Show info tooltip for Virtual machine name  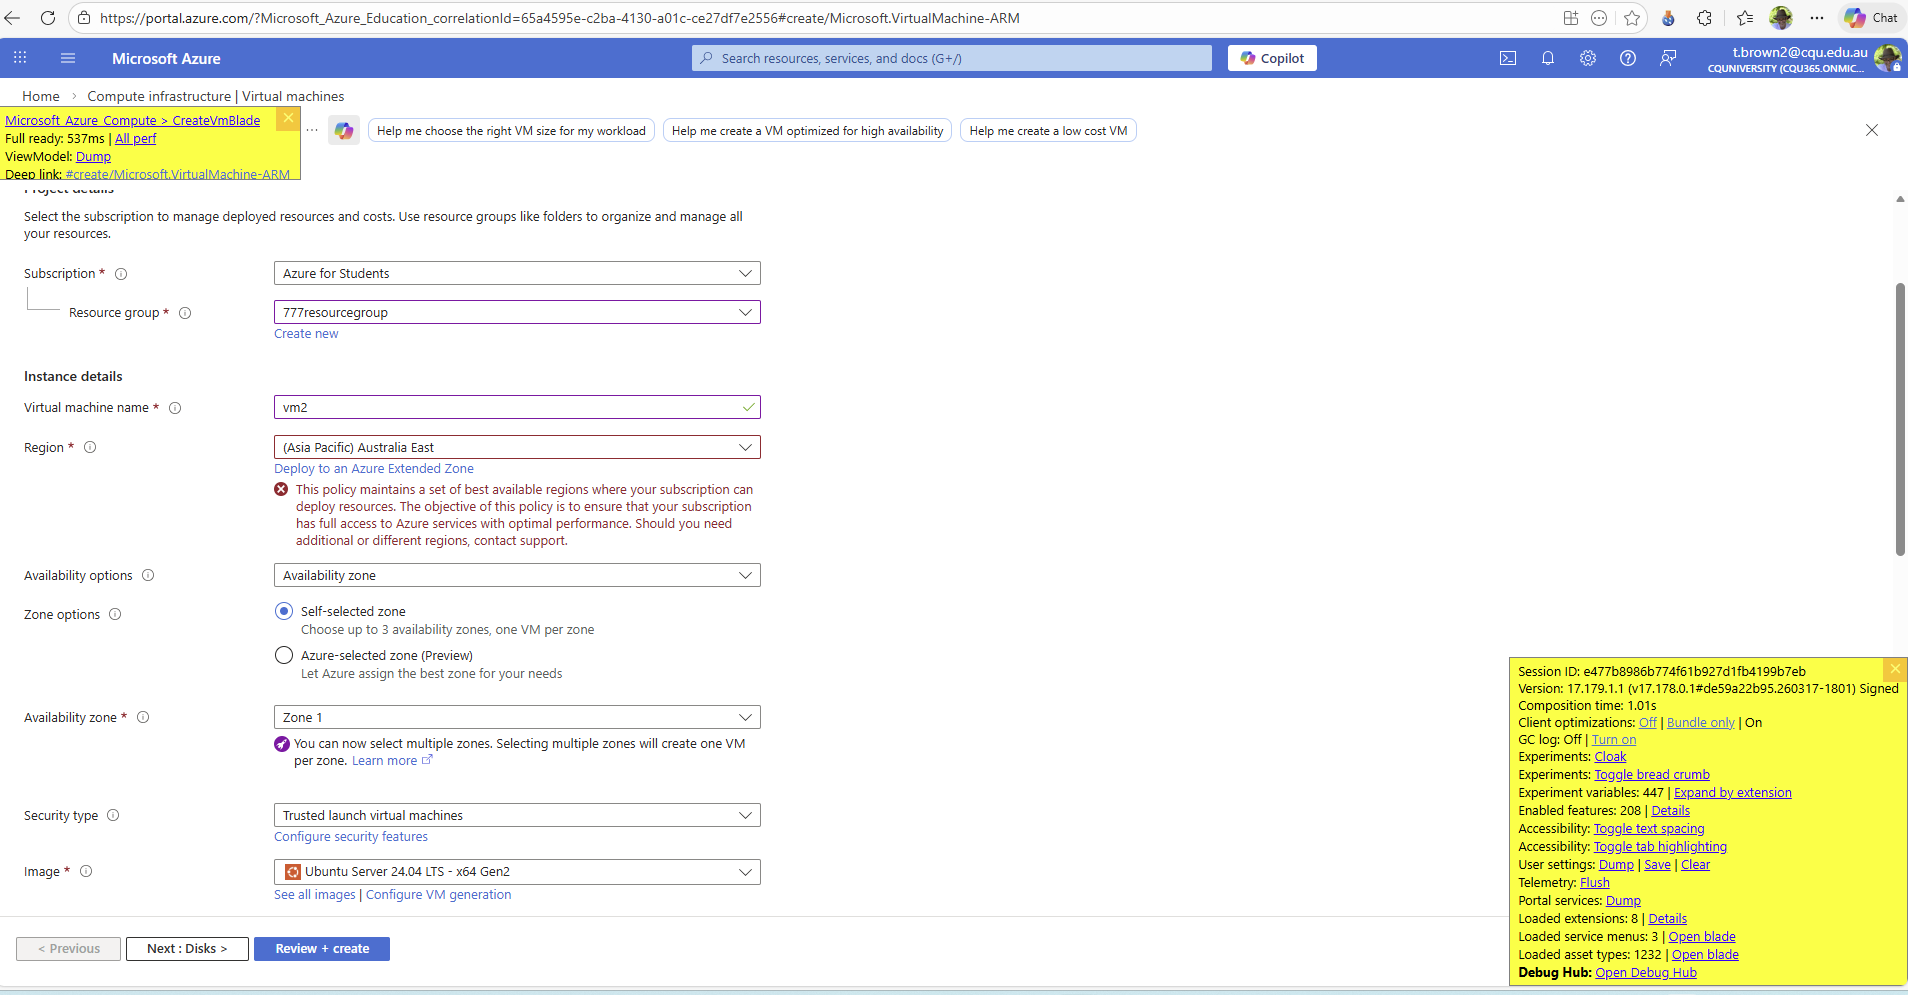[175, 408]
